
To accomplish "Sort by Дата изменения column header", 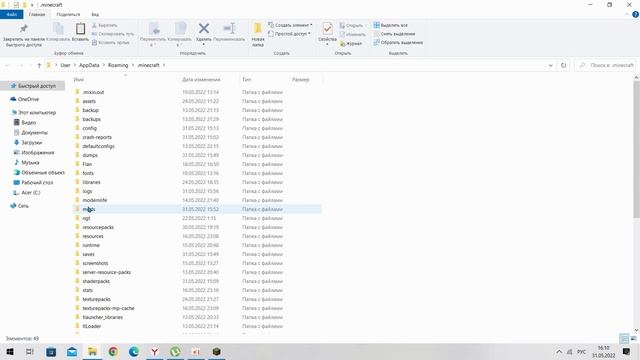I will tap(201, 80).
